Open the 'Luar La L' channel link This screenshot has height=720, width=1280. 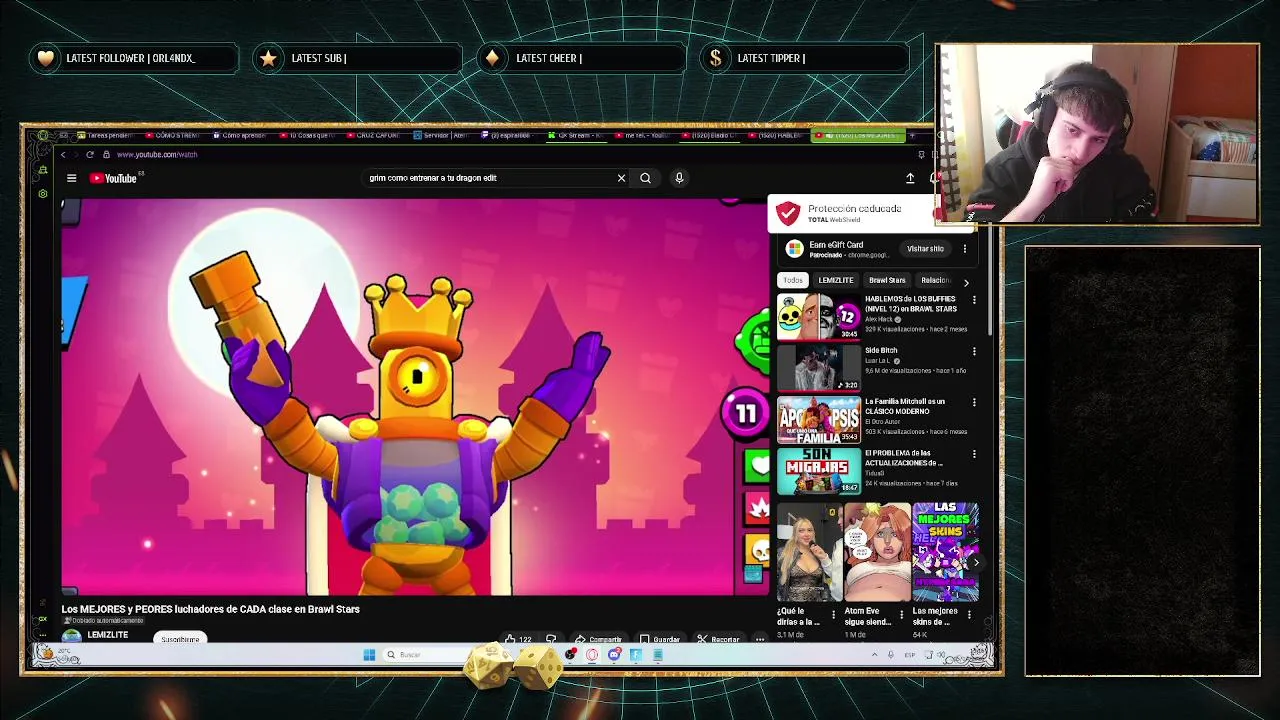click(878, 361)
